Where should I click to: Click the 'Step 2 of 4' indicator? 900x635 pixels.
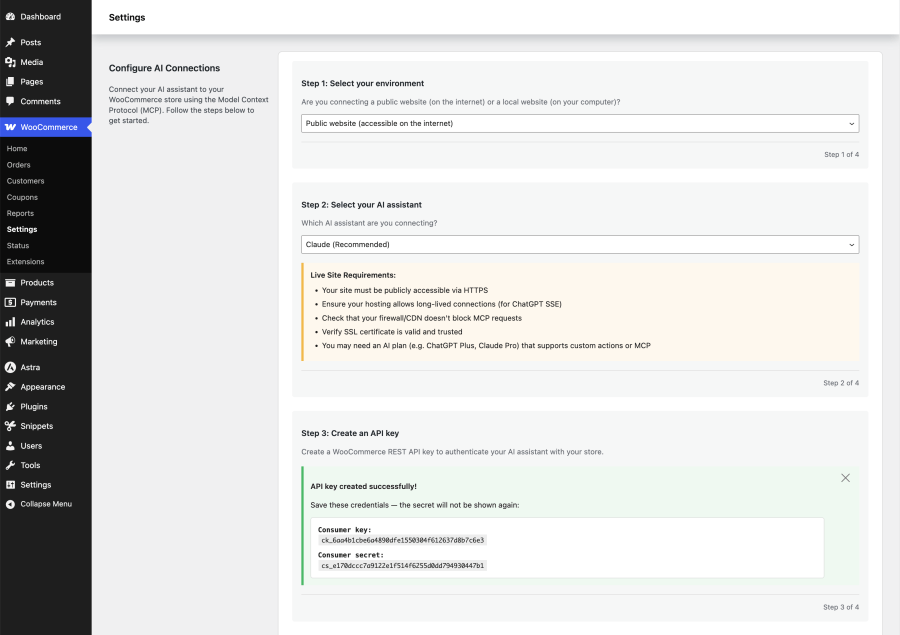tap(841, 383)
